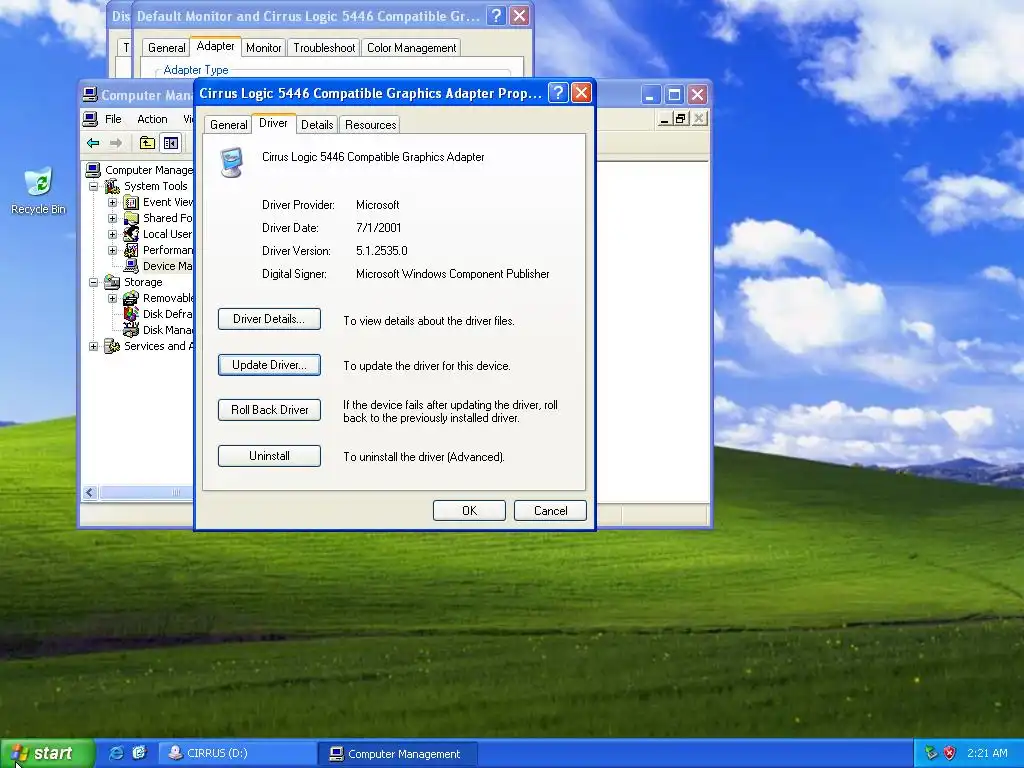The image size is (1024, 768).
Task: Expand the Shared Folders node
Action: [112, 218]
